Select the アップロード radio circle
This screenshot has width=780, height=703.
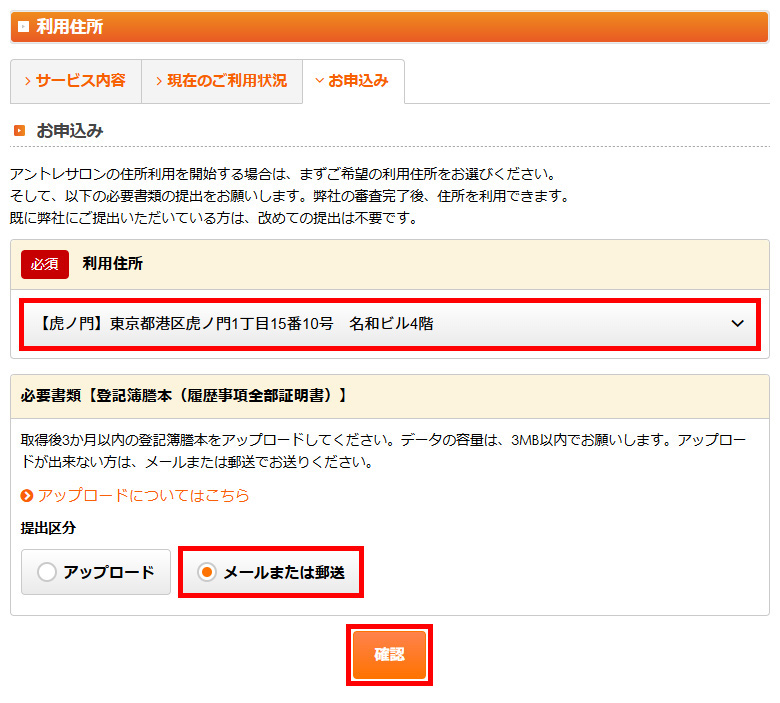click(x=46, y=573)
